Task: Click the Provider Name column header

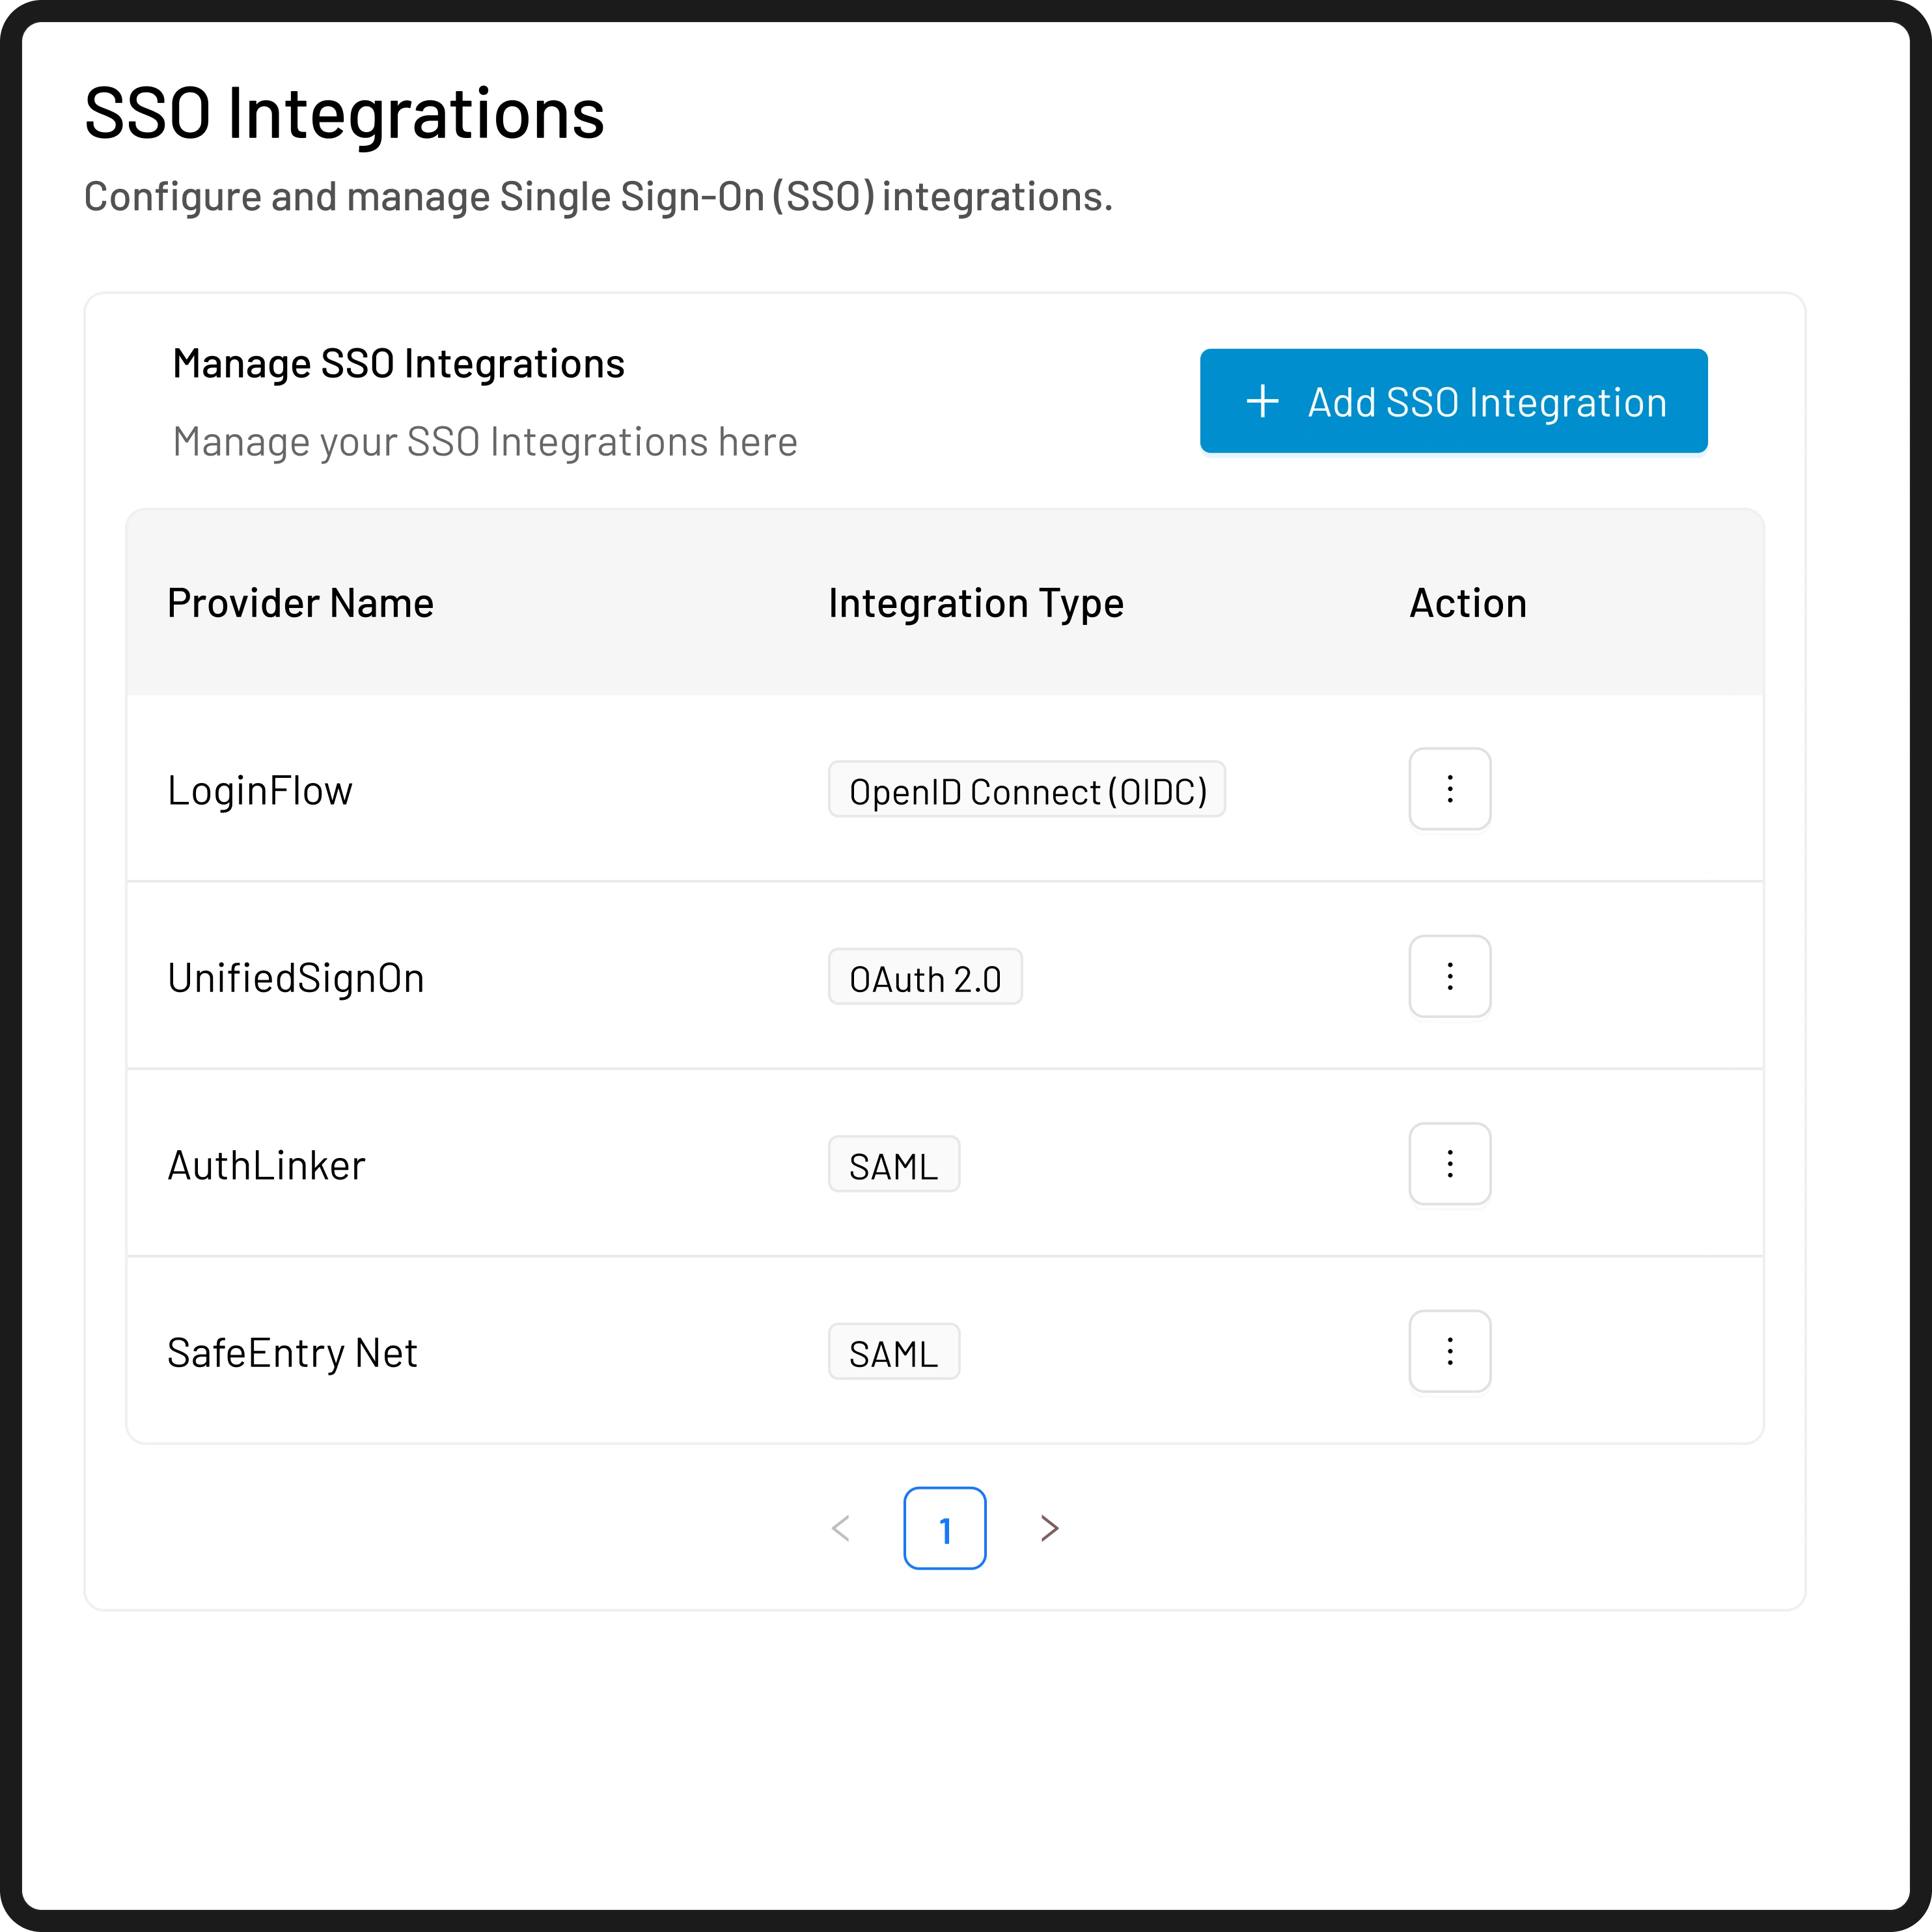Action: [x=300, y=603]
